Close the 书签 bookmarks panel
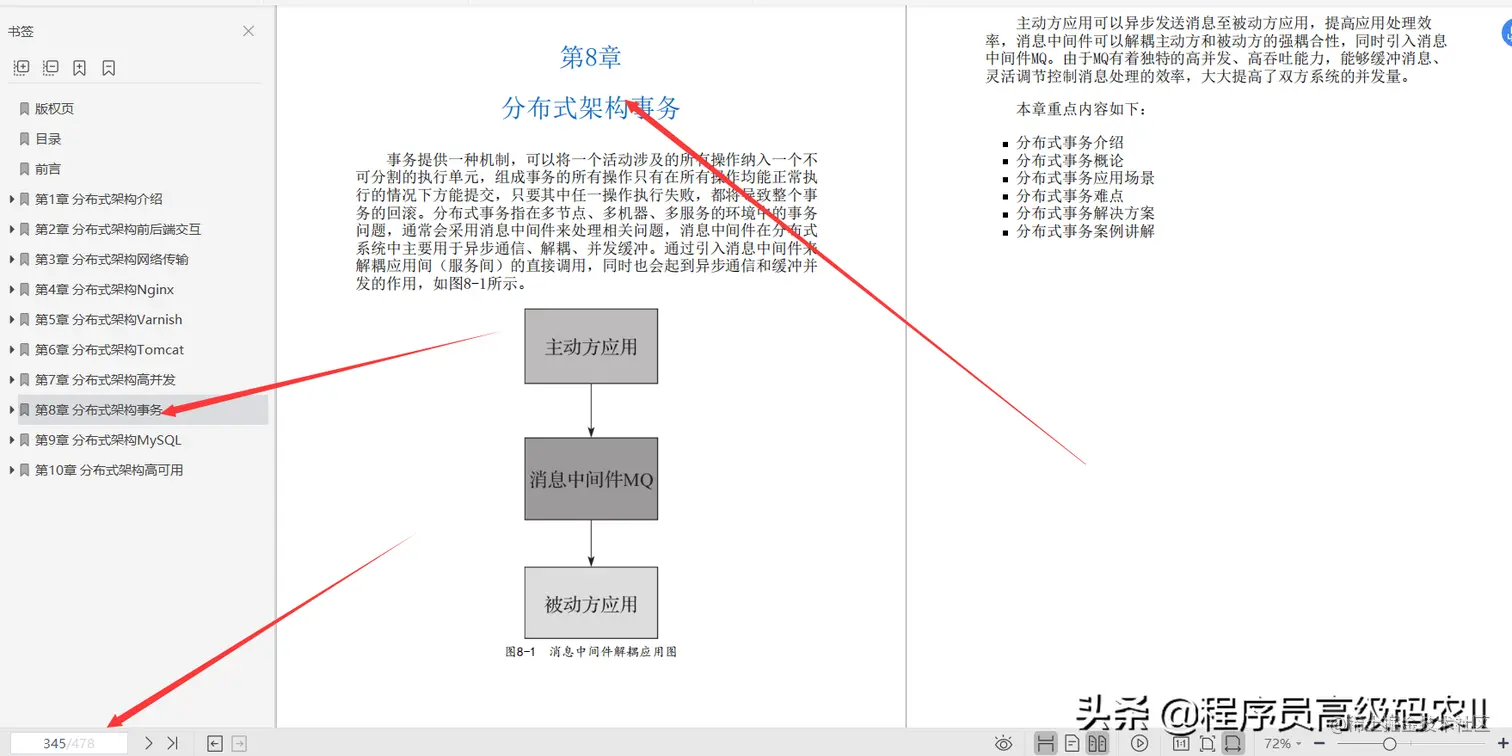 tap(249, 31)
